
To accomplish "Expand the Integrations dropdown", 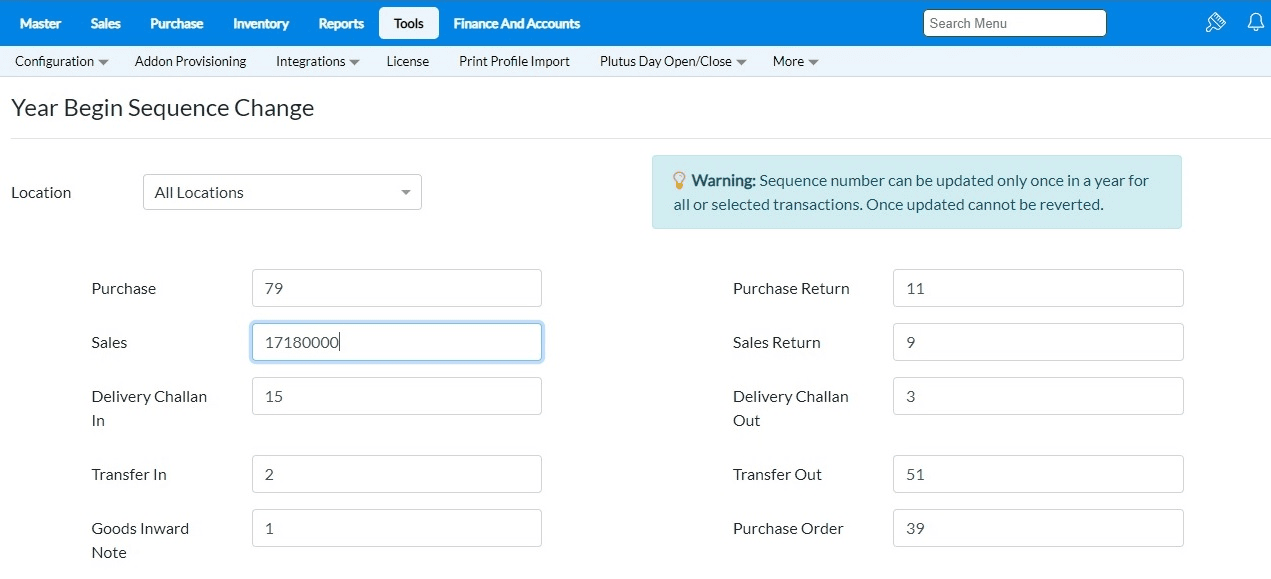I will [x=317, y=61].
